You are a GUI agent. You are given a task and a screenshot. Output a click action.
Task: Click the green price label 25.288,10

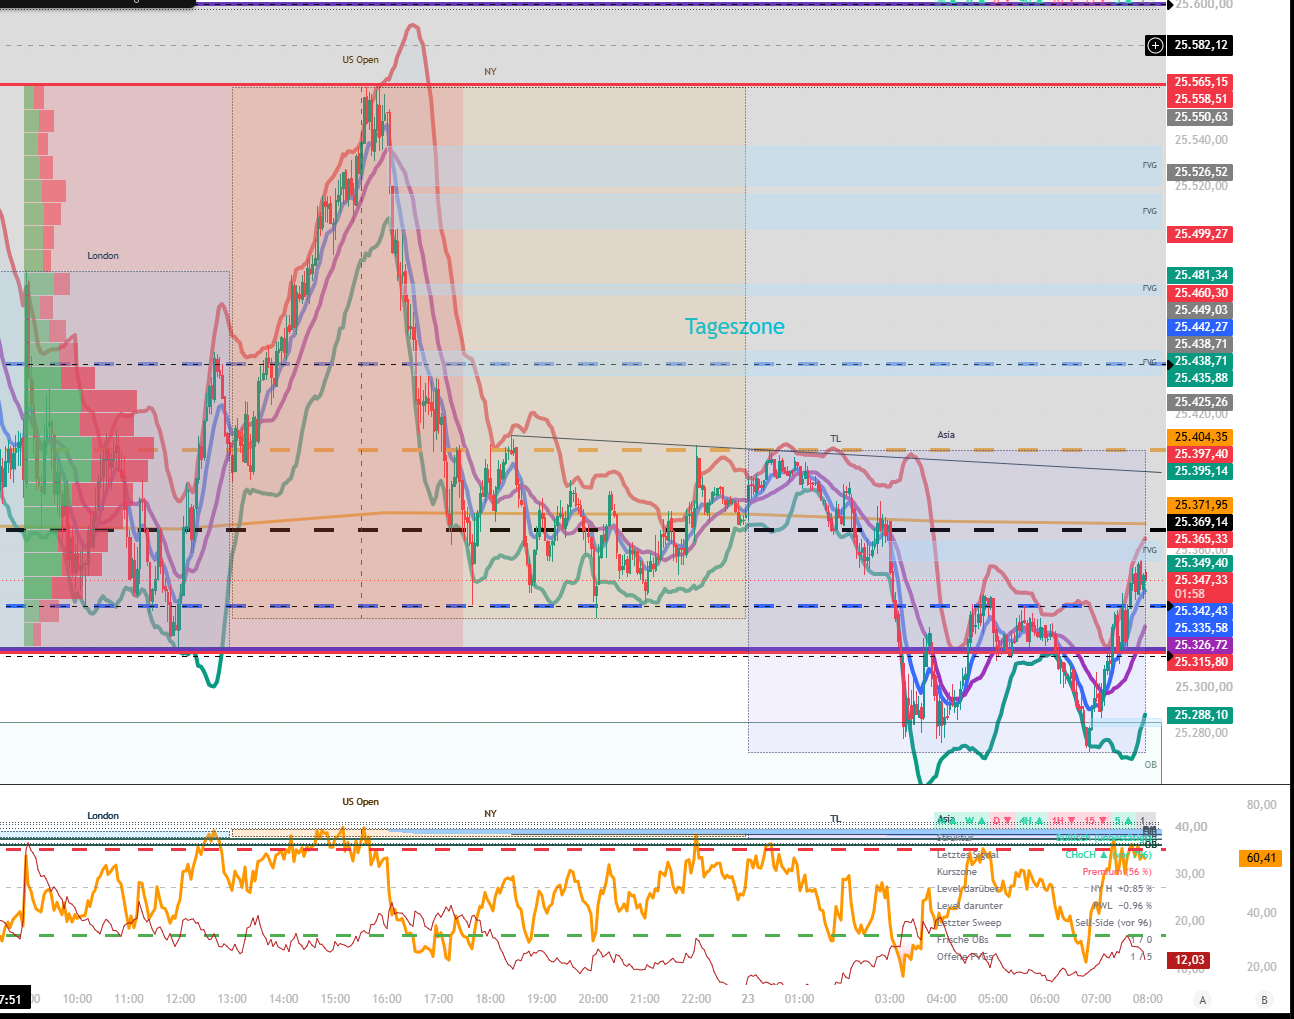pos(1200,715)
